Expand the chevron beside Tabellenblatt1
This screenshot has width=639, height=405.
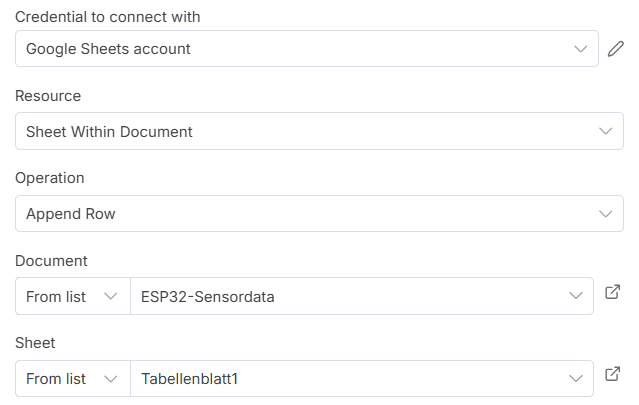point(576,379)
